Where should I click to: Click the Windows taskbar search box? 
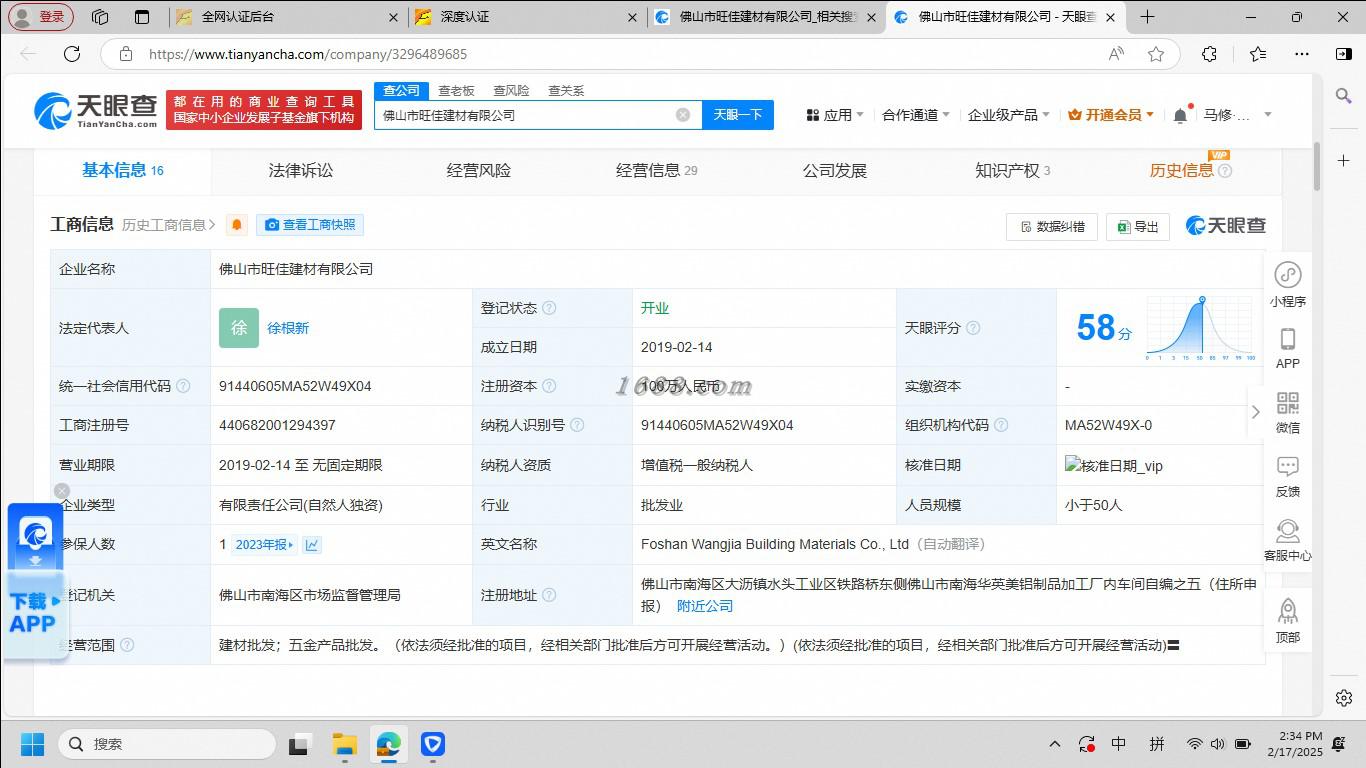(167, 744)
